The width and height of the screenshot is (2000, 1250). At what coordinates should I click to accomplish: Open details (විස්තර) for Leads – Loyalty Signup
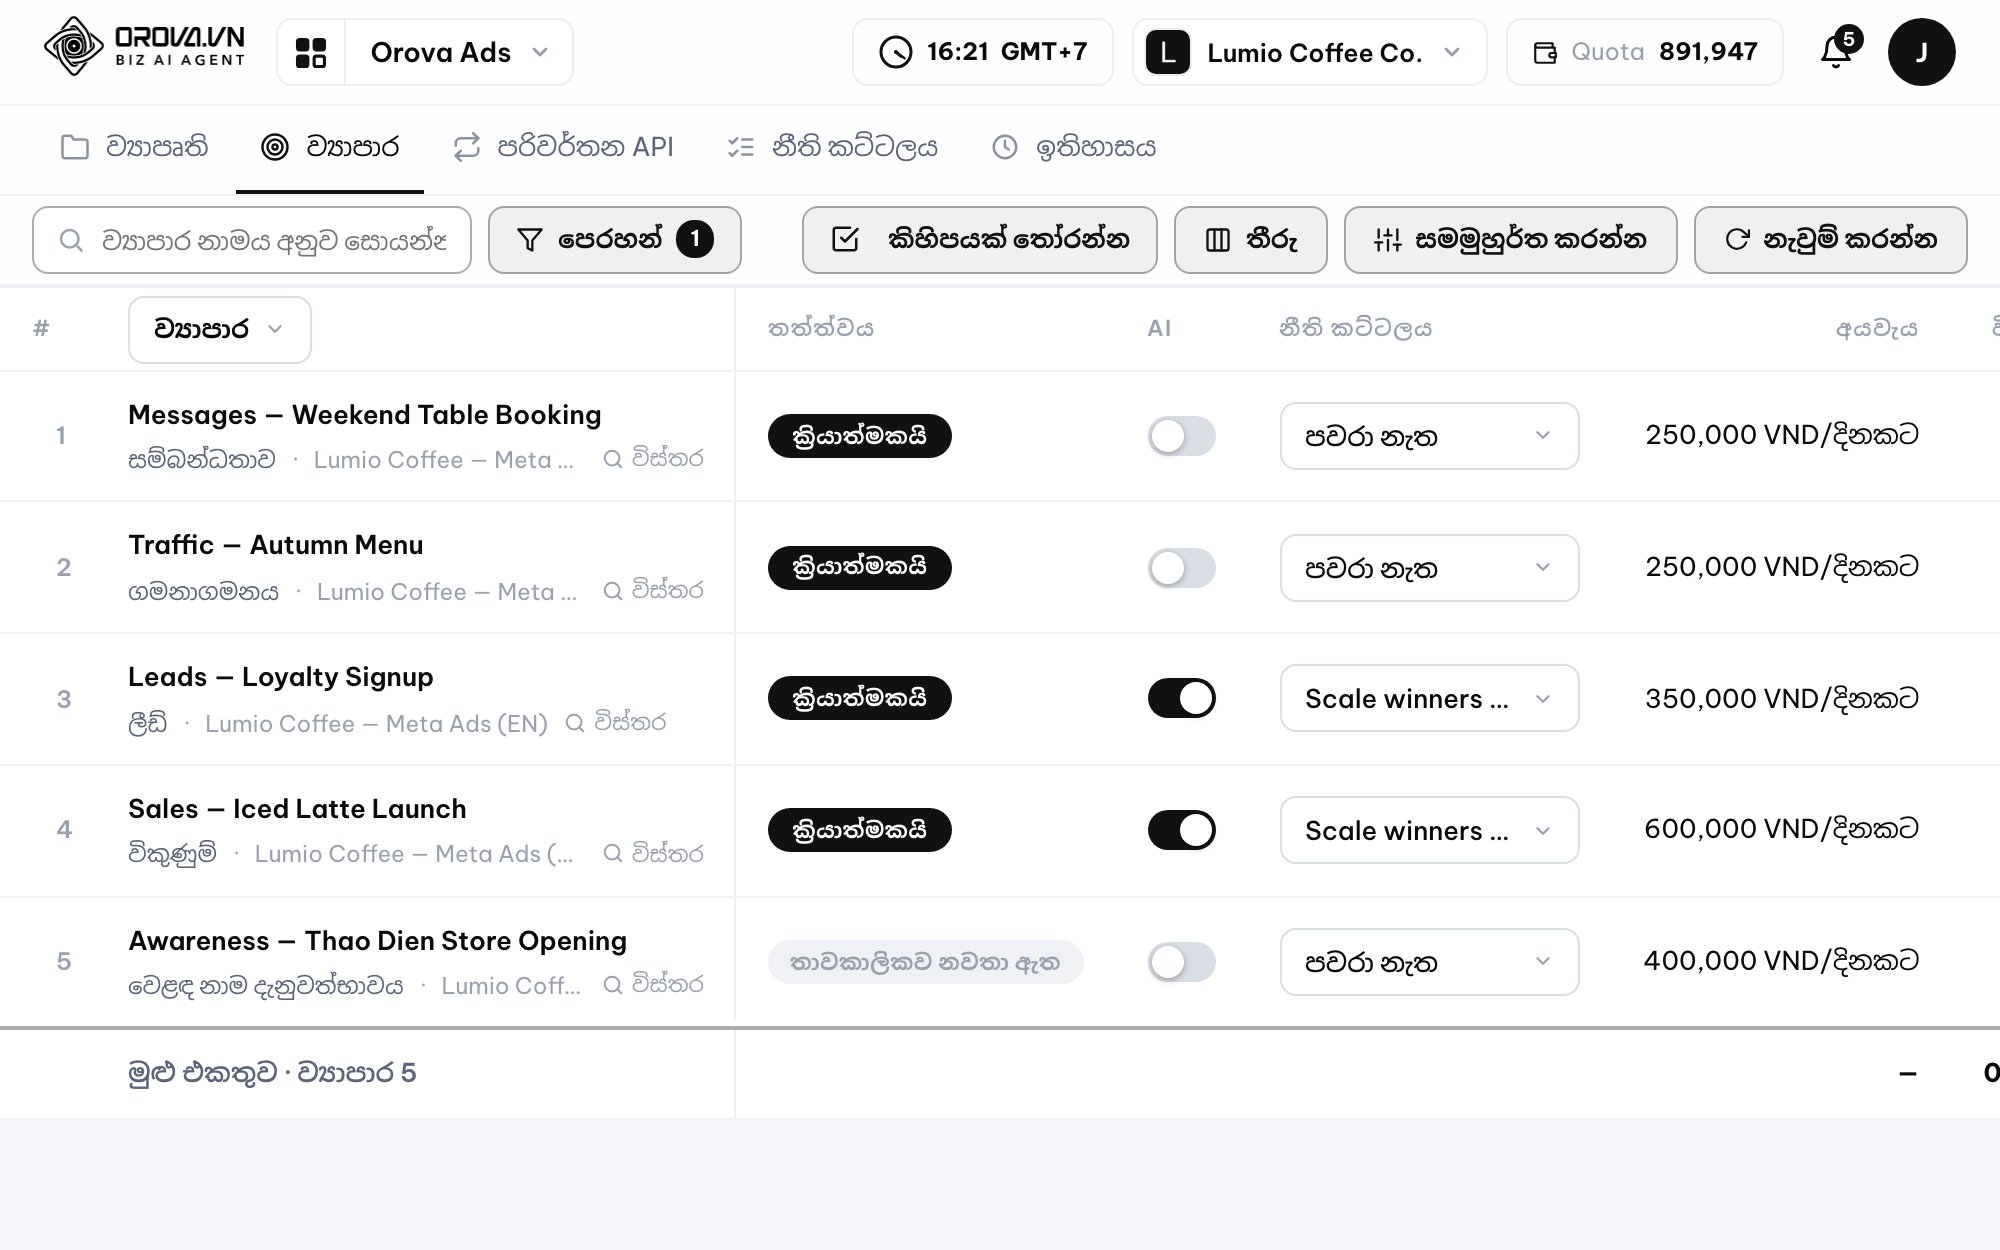[616, 723]
